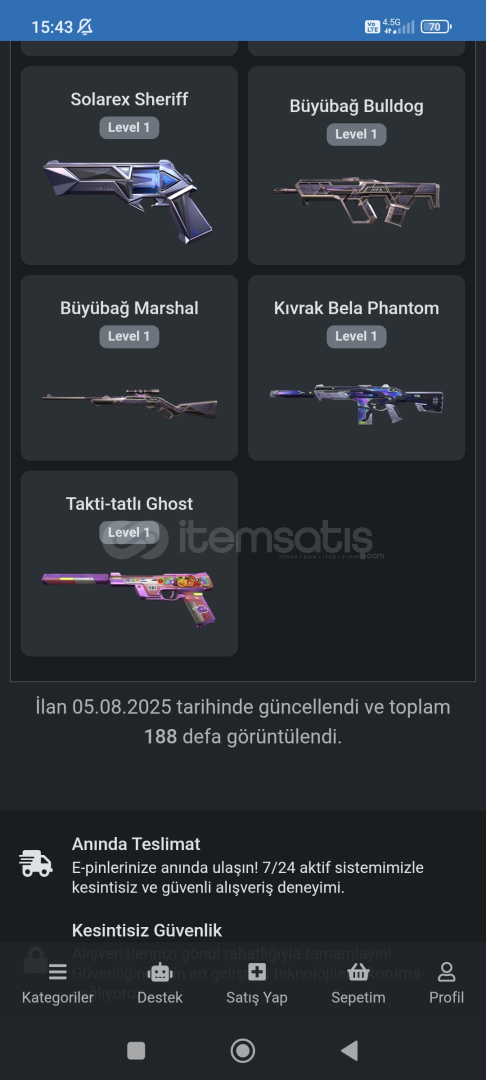Image resolution: width=486 pixels, height=1080 pixels.
Task: Select the Büyübağ Bulldog skin image
Action: 357,200
